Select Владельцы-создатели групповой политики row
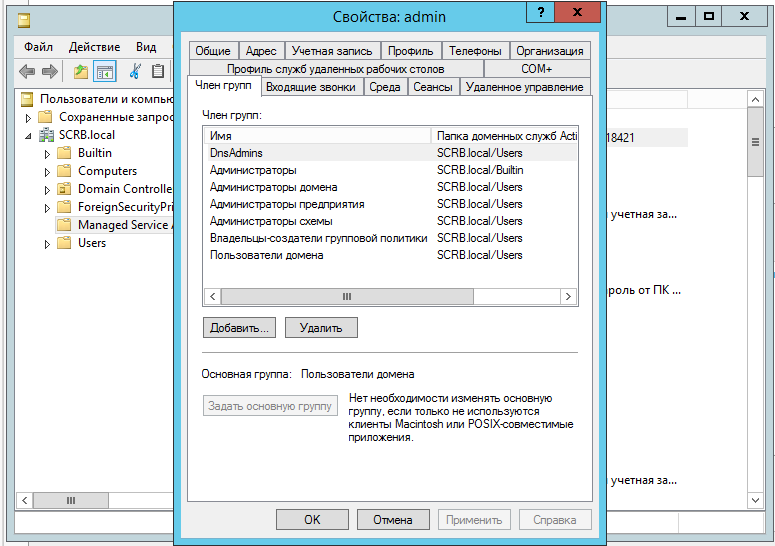Image resolution: width=775 pixels, height=546 pixels. coord(390,238)
